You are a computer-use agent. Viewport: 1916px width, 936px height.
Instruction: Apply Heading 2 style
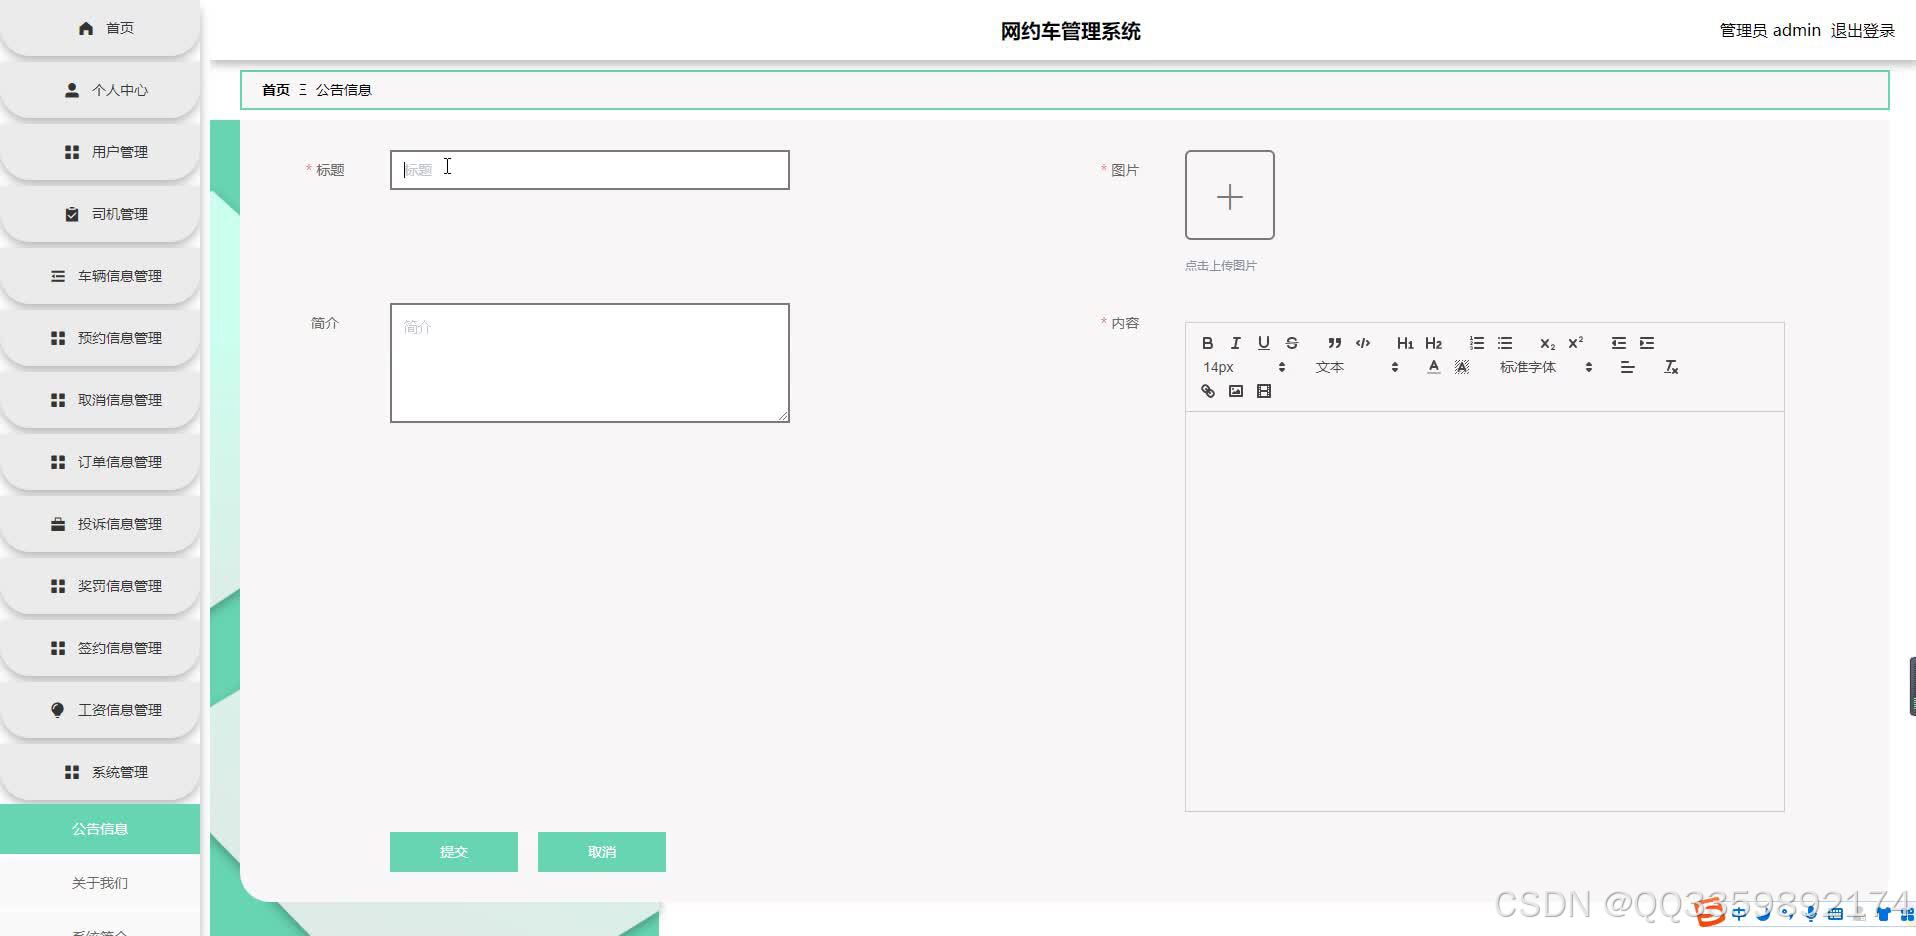pos(1433,343)
